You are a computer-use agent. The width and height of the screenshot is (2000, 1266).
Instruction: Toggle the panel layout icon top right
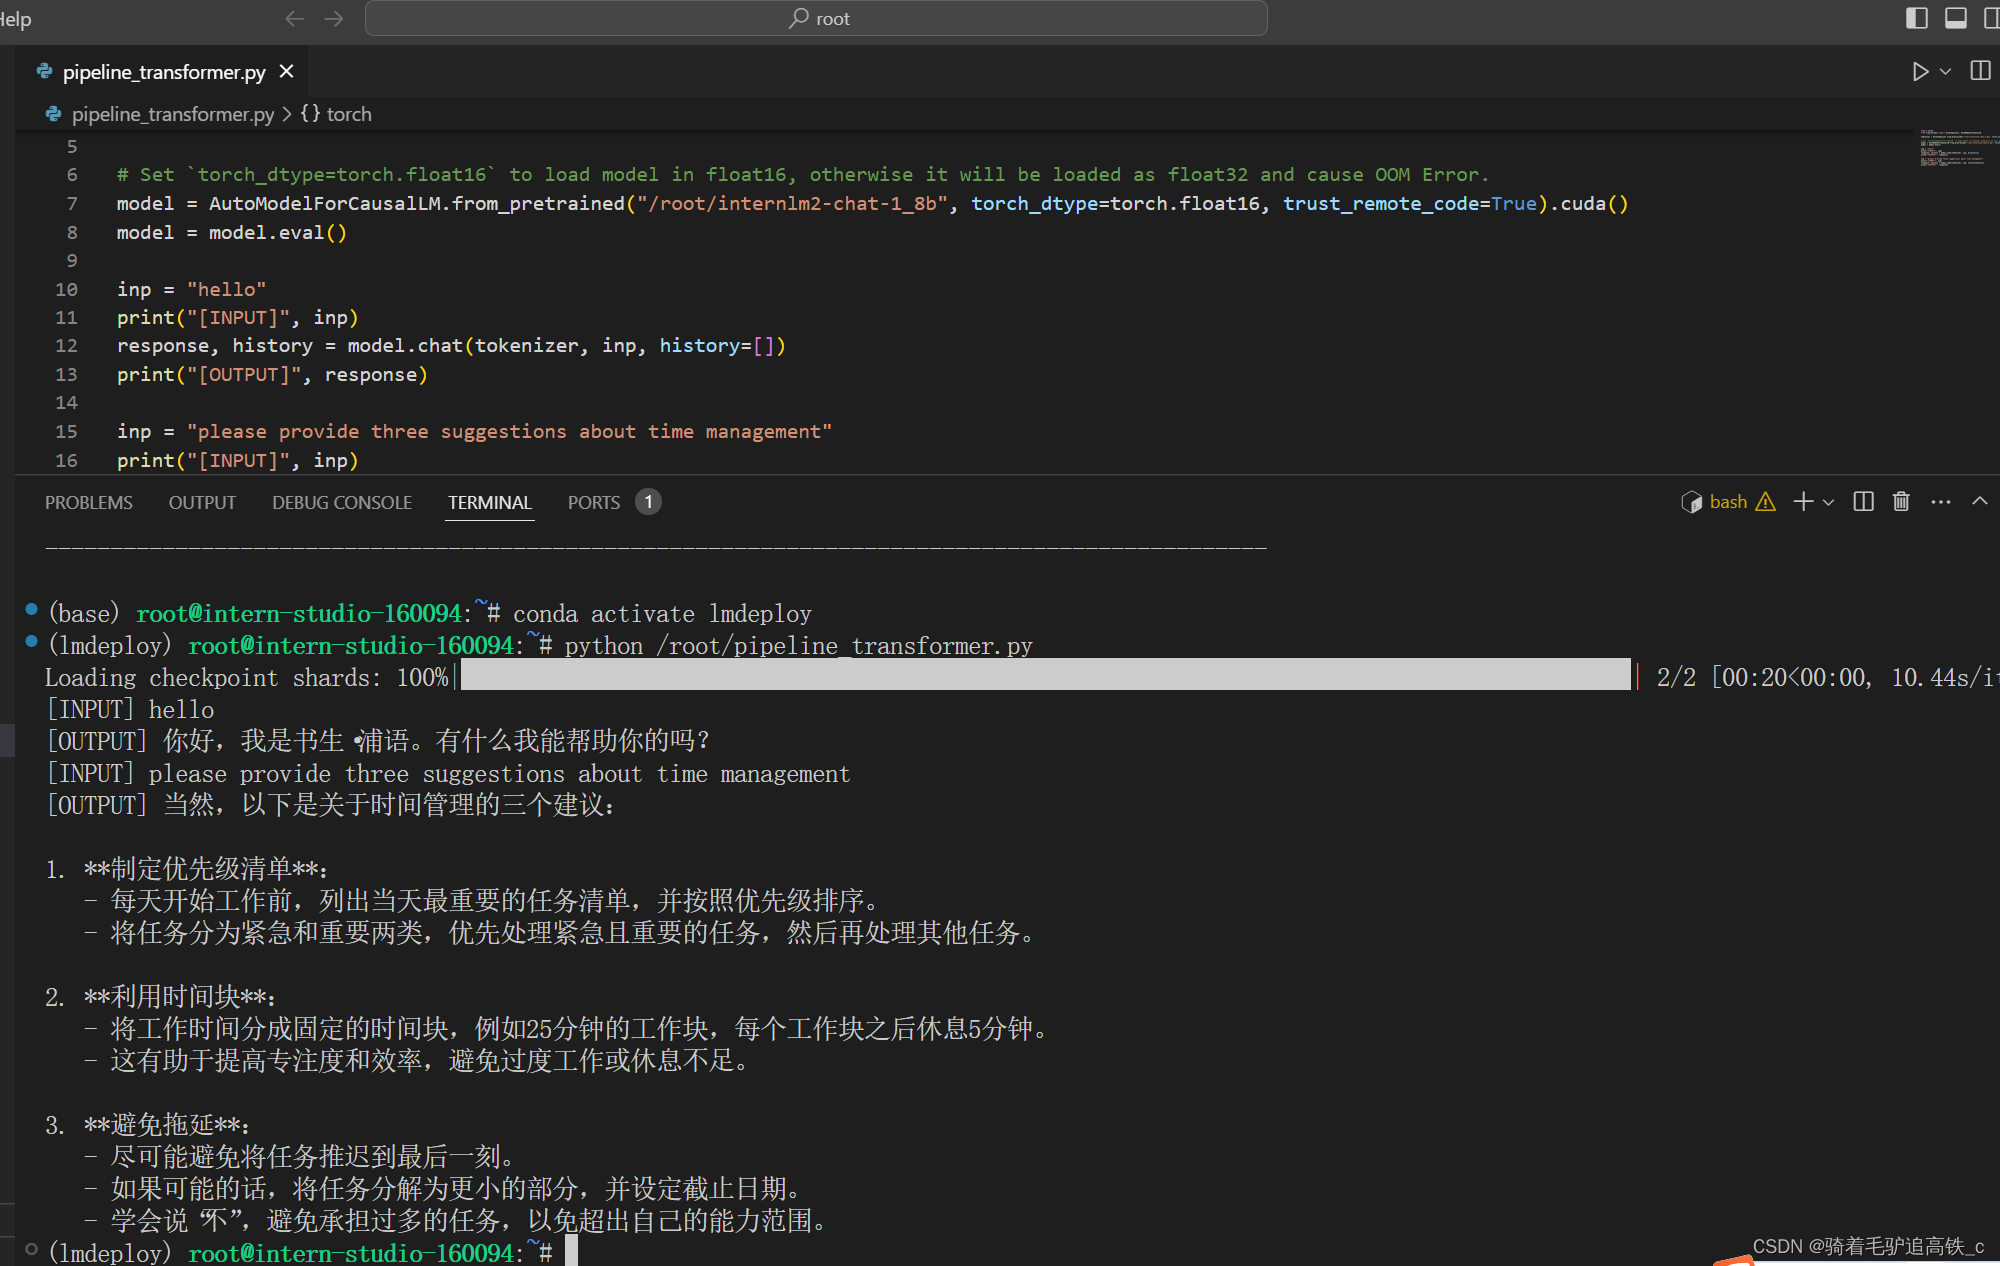pyautogui.click(x=1955, y=17)
